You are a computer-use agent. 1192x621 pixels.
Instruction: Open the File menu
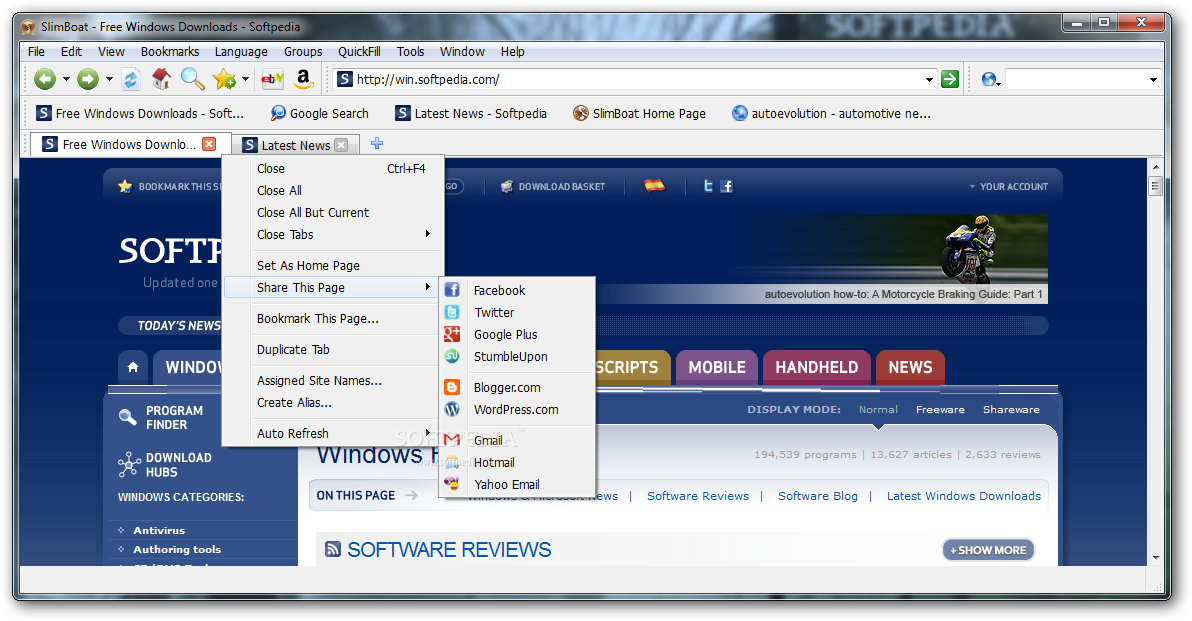pyautogui.click(x=36, y=52)
